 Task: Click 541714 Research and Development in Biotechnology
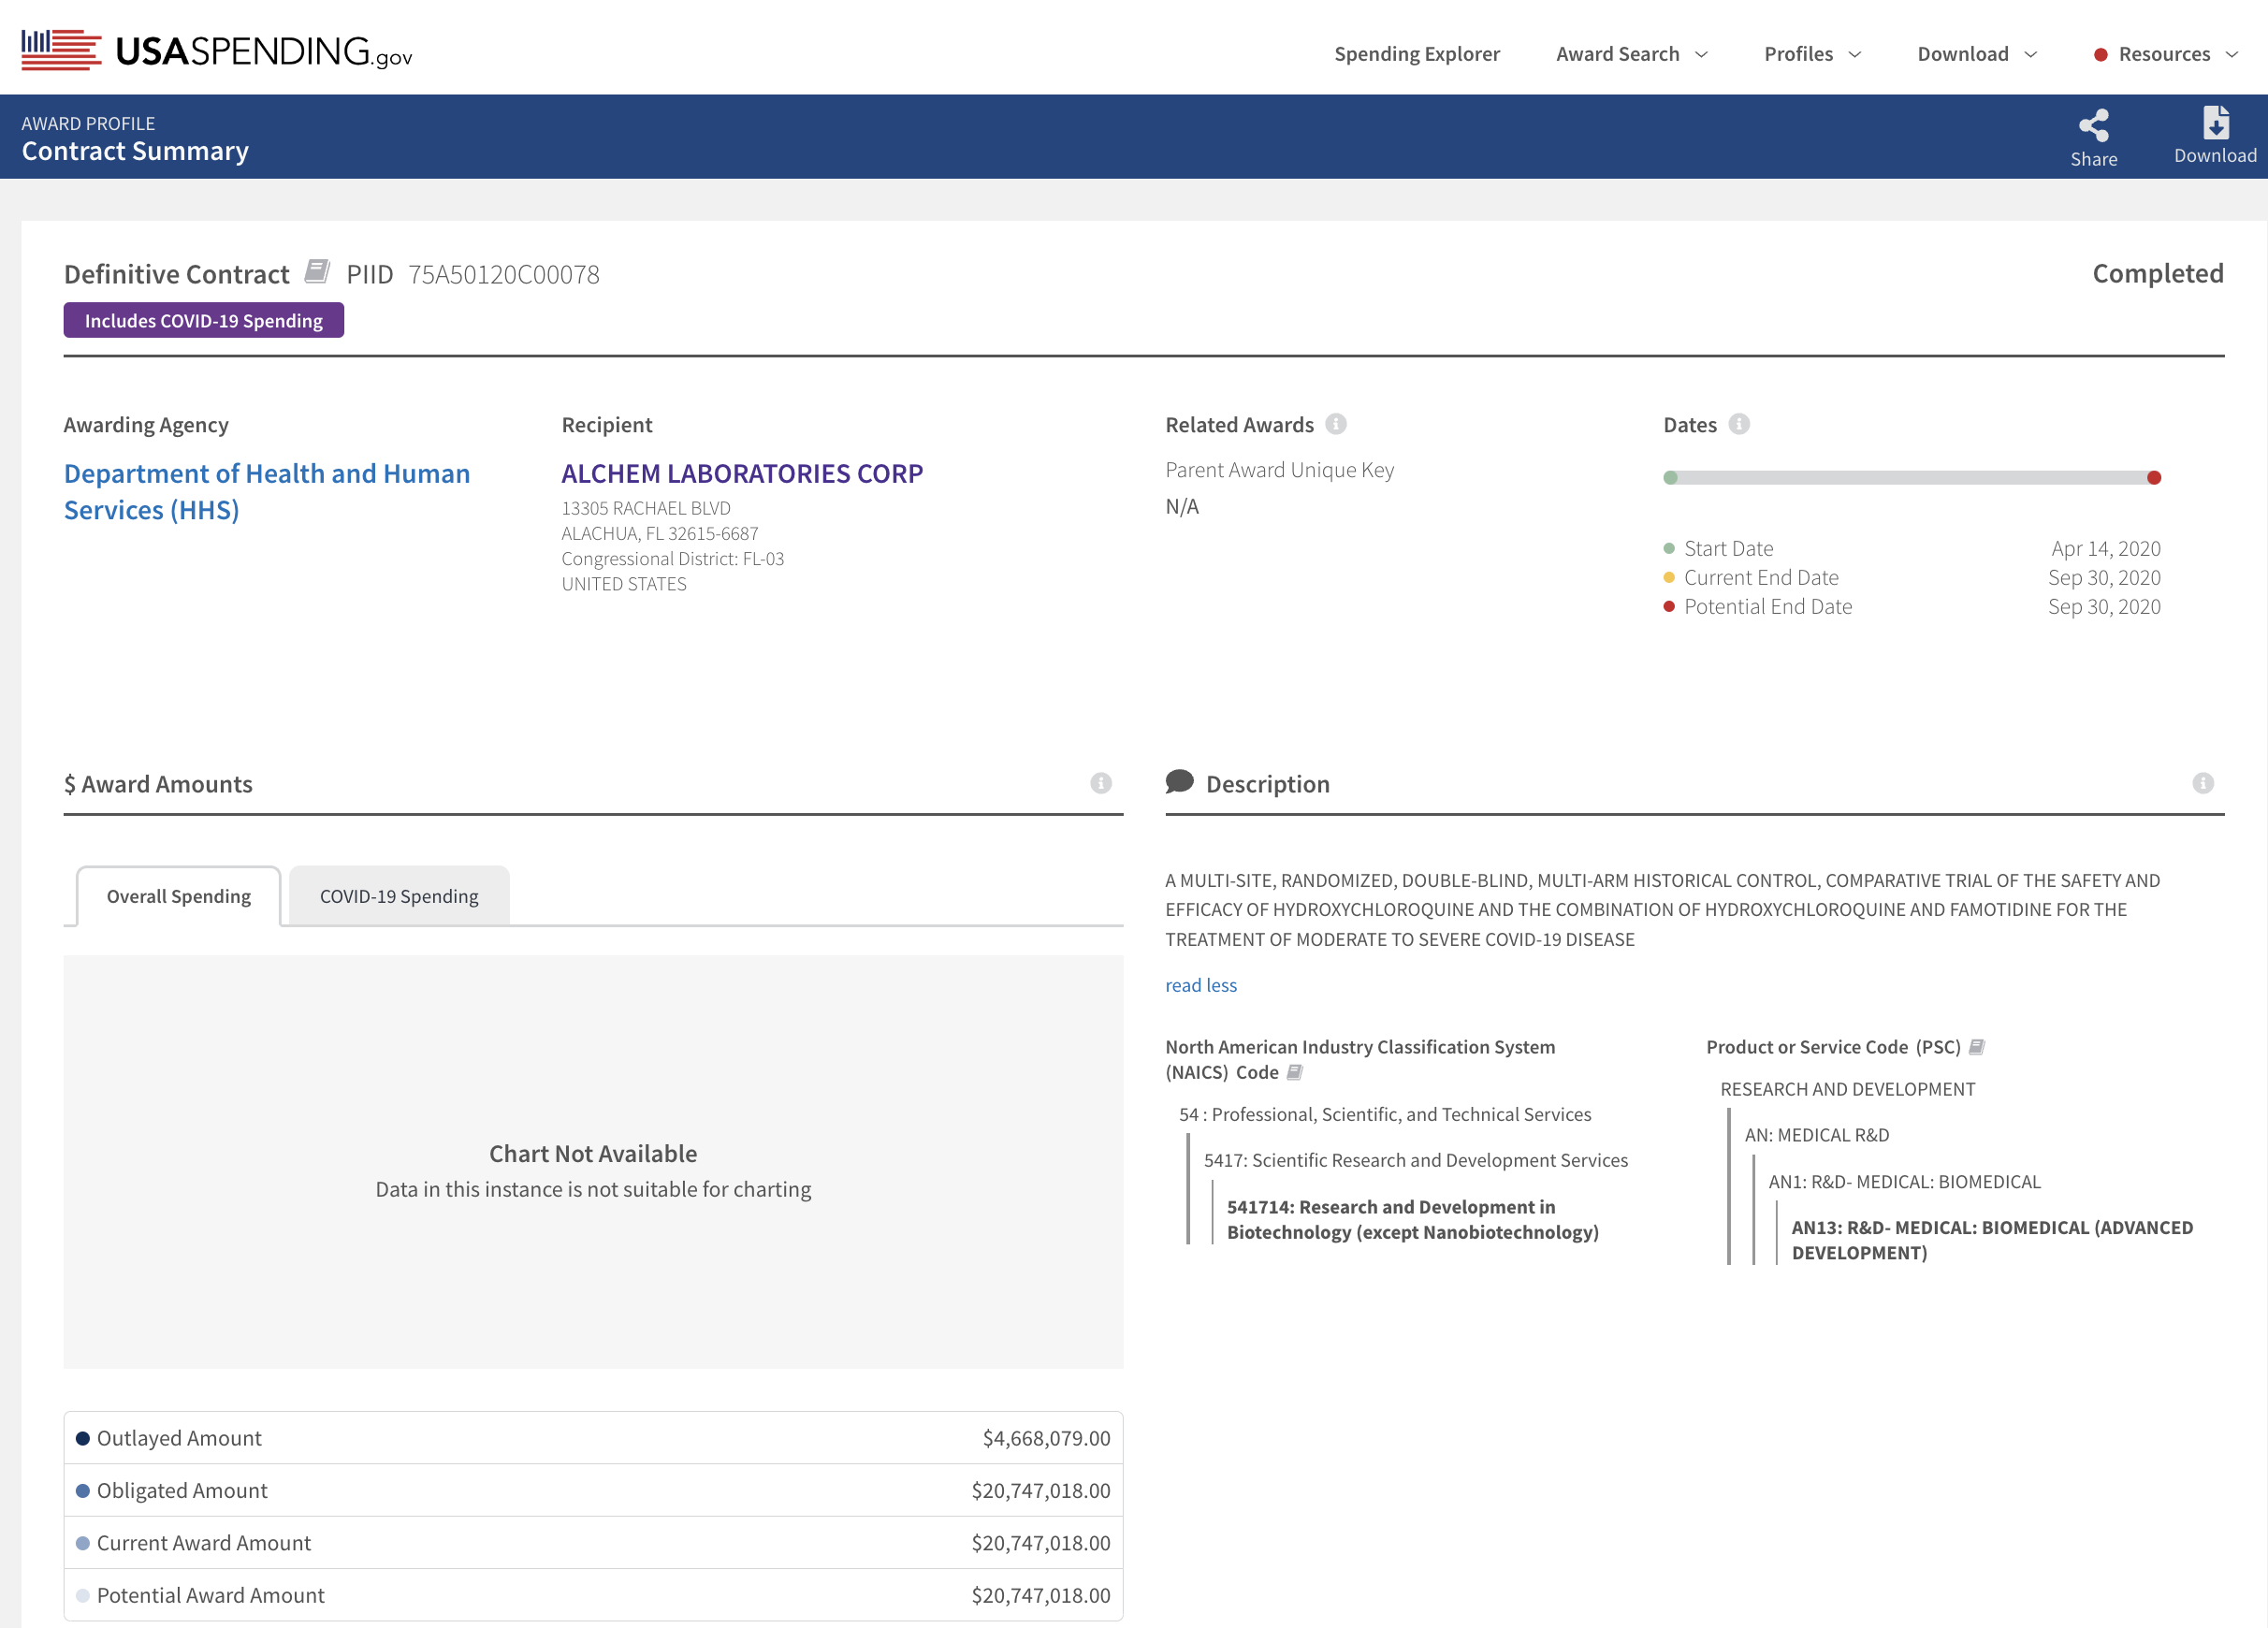[1413, 1219]
